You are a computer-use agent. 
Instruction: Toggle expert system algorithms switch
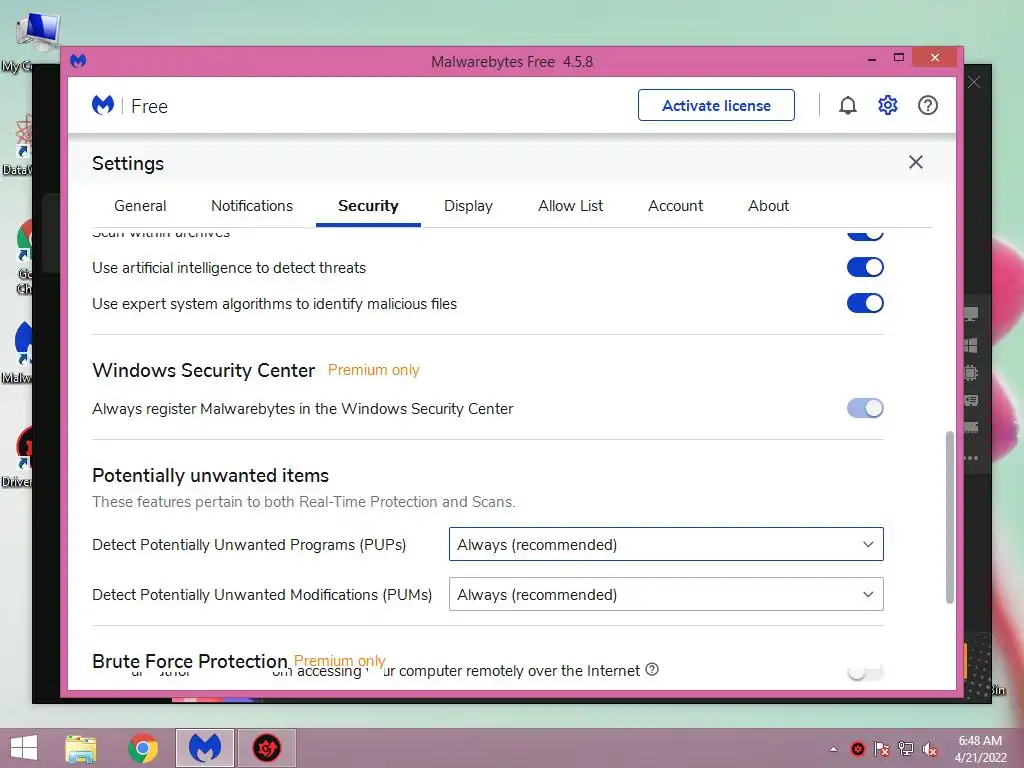[865, 303]
